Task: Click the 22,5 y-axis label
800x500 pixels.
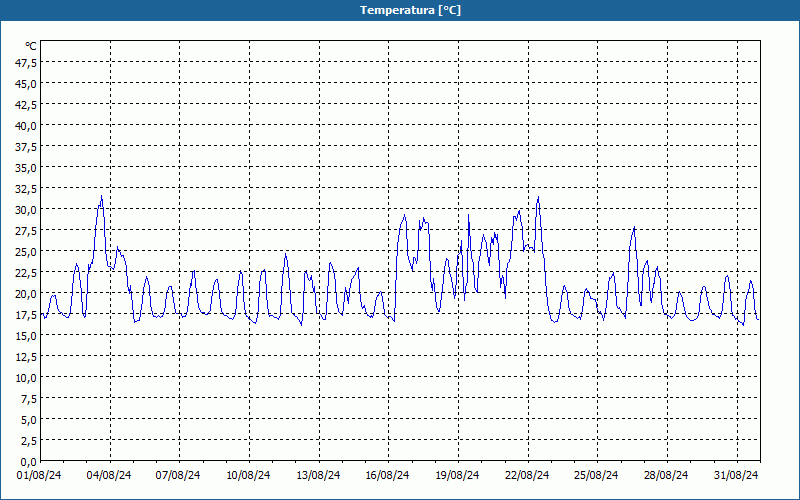Action: click(x=27, y=273)
